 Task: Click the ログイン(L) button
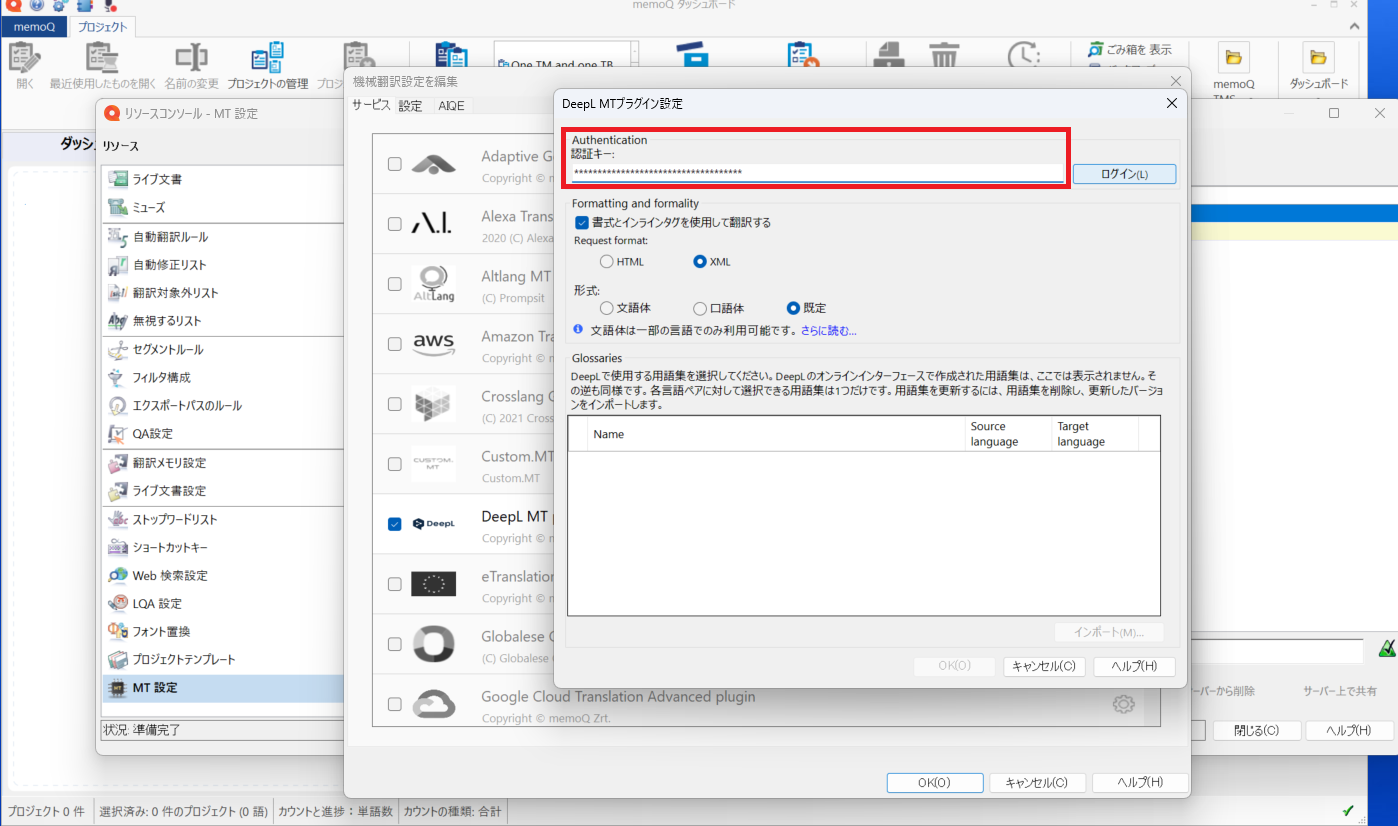[1124, 174]
